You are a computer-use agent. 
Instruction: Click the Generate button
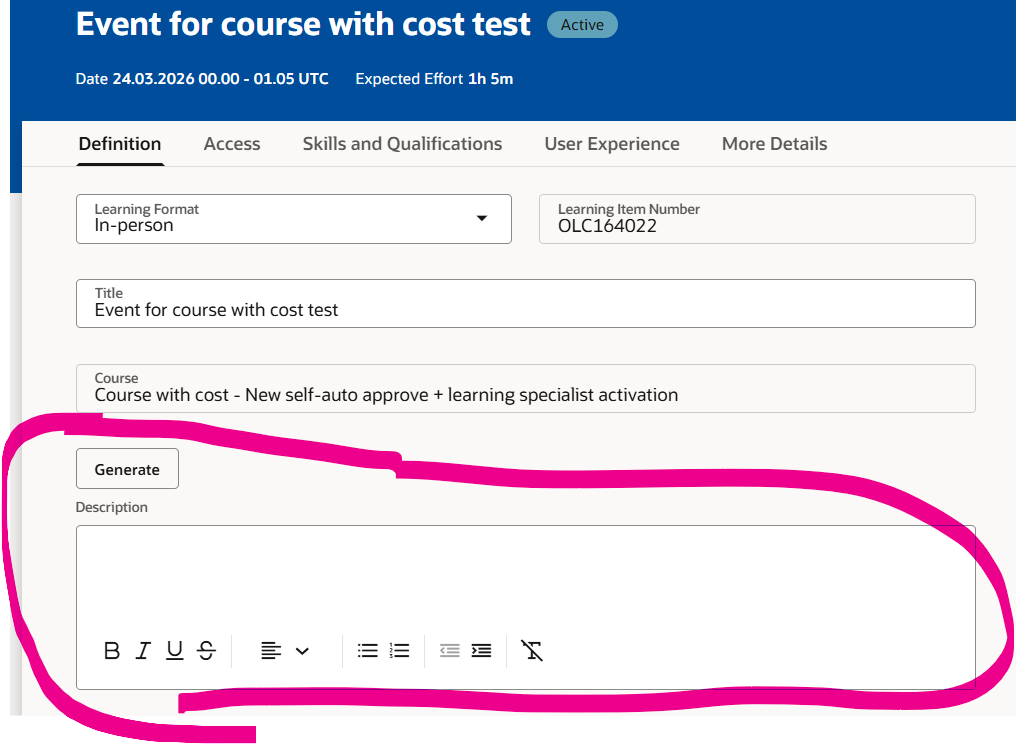point(127,469)
